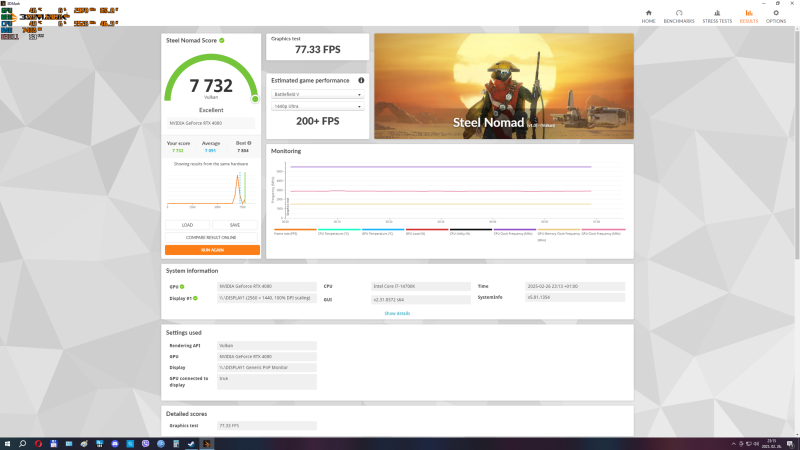Click the score gauge end marker dot
This screenshot has height=450, width=800.
(x=255, y=99)
